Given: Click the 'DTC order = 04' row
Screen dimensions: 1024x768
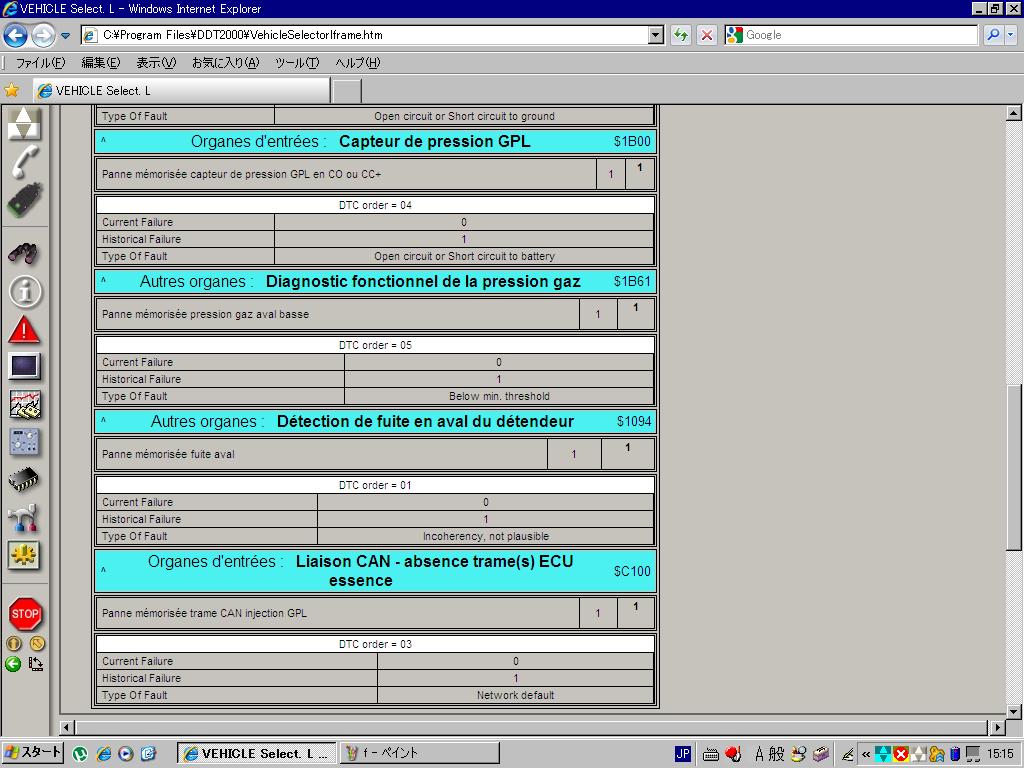Looking at the screenshot, I should (x=375, y=205).
